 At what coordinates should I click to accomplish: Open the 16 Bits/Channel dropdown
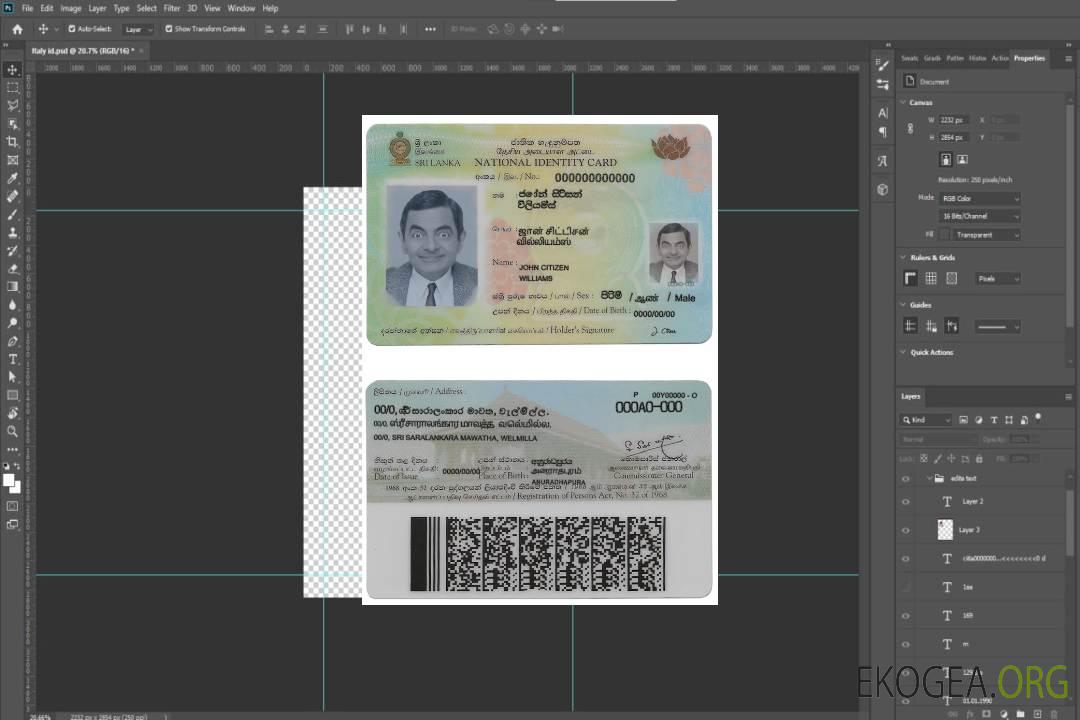(x=980, y=216)
